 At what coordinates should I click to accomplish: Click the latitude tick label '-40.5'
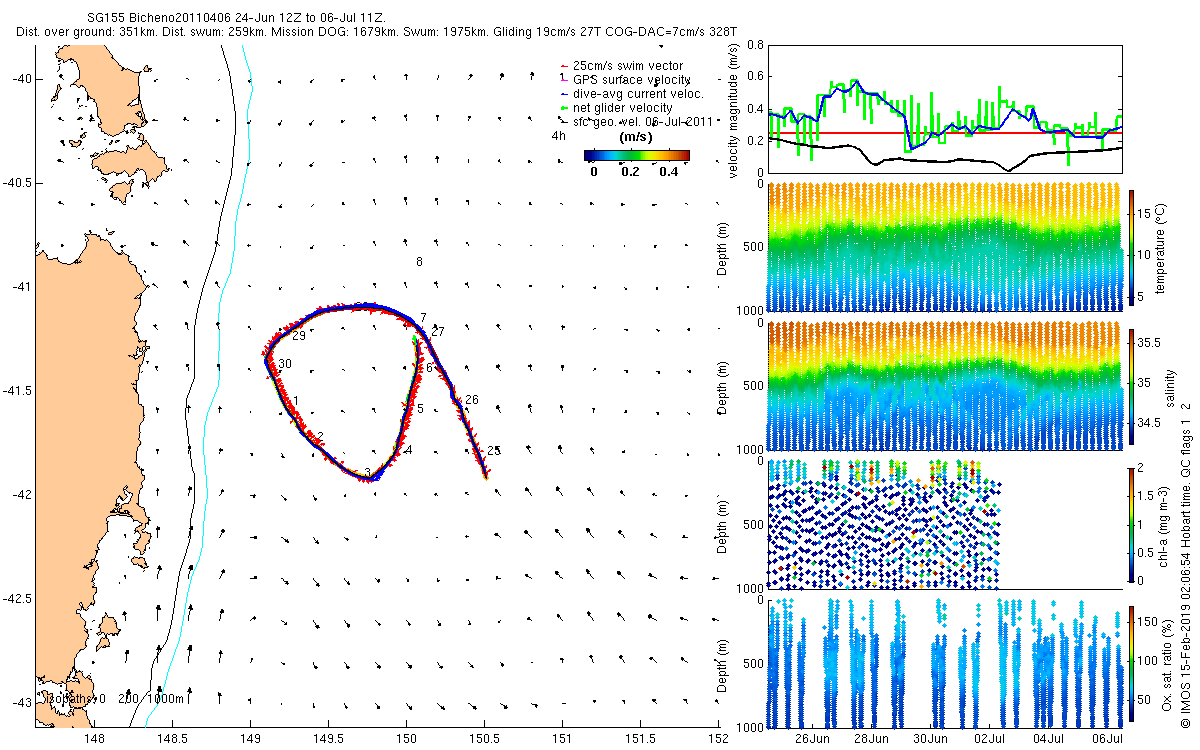click(15, 183)
